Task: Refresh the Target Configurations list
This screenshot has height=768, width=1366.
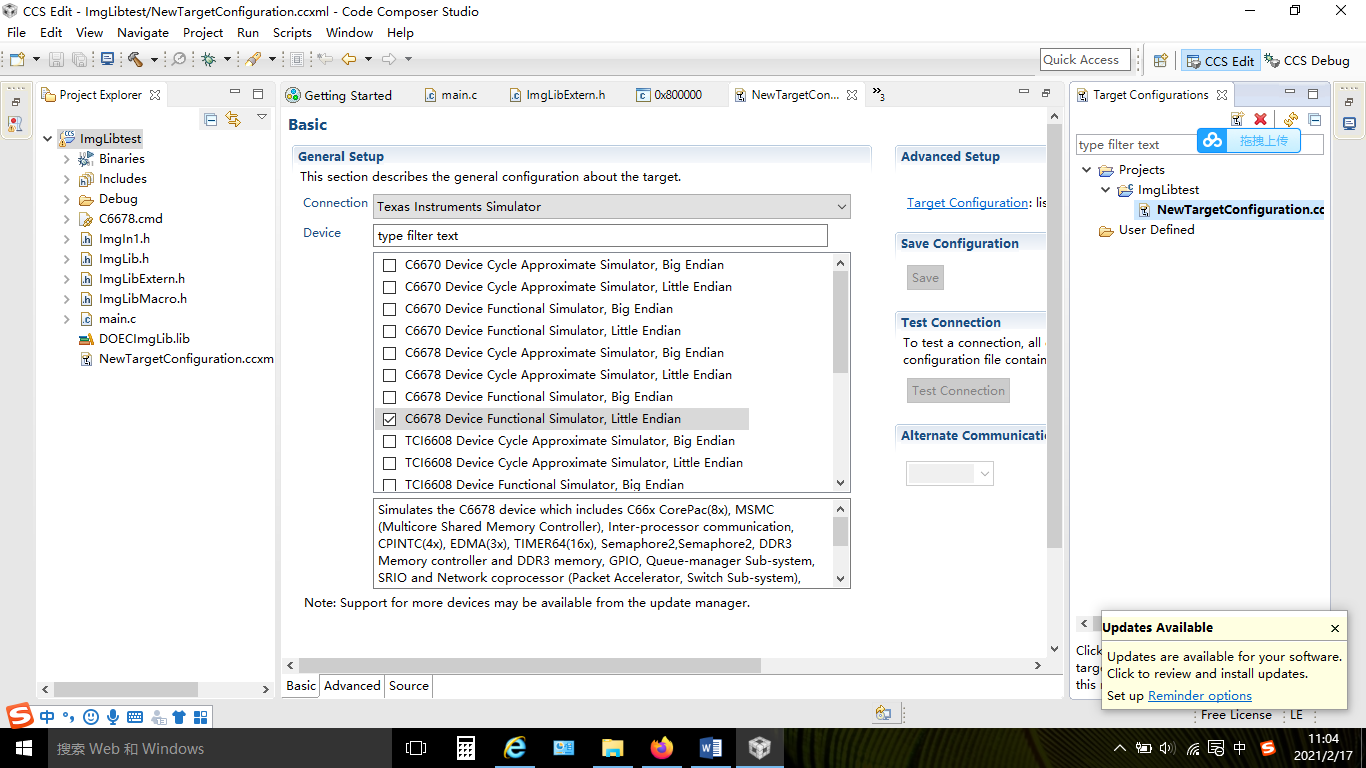Action: coord(1291,119)
